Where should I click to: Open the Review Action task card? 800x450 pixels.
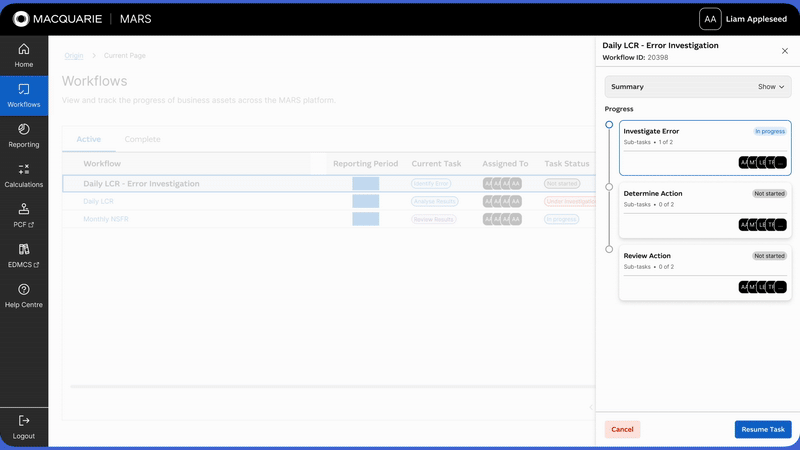click(x=705, y=272)
